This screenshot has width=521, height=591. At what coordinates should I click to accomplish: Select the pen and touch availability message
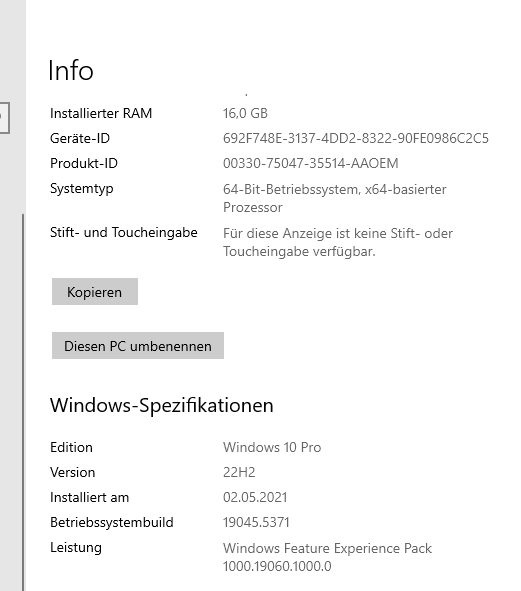[x=338, y=242]
